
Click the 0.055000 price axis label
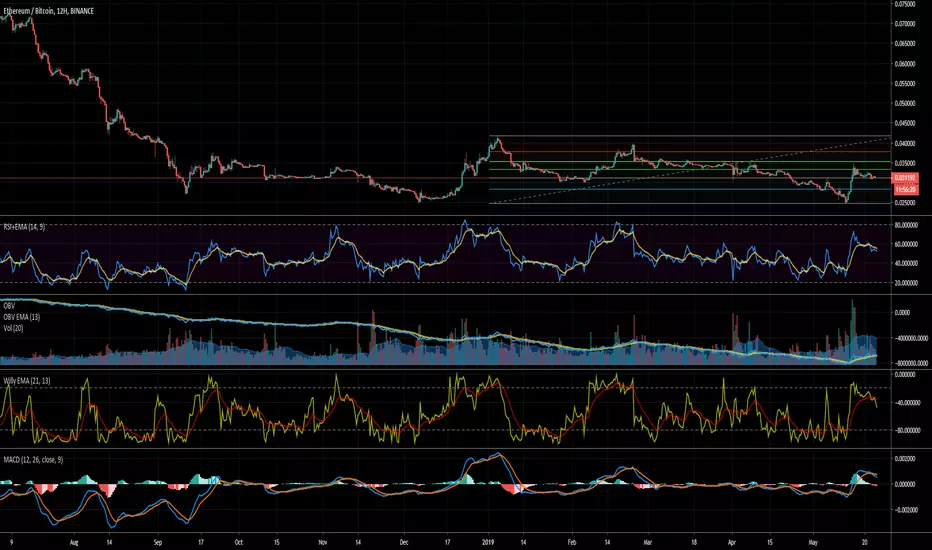[x=904, y=84]
